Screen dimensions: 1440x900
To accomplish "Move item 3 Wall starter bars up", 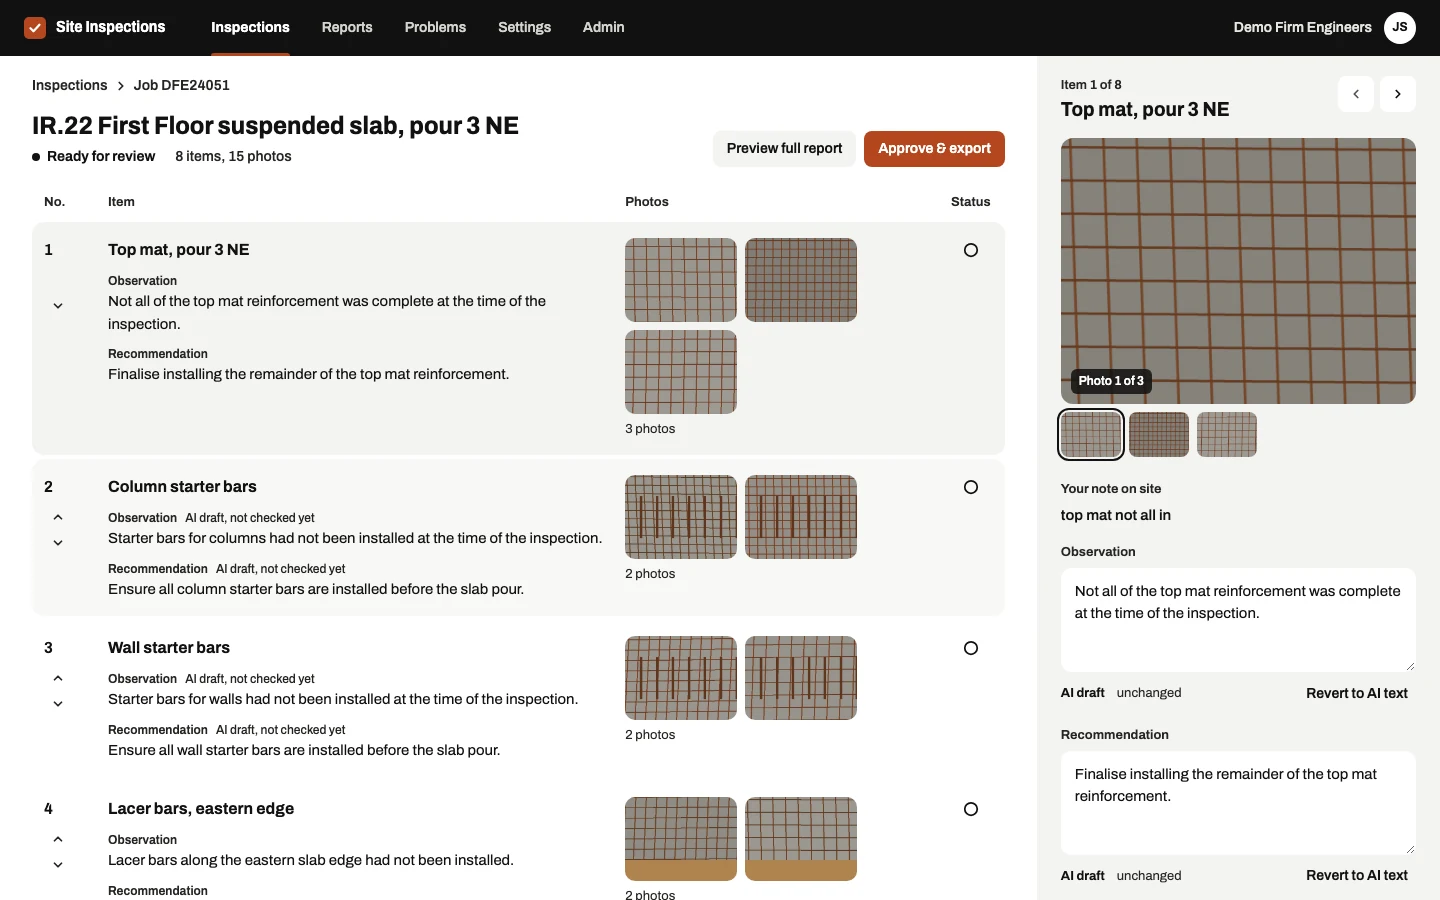I will click(58, 678).
